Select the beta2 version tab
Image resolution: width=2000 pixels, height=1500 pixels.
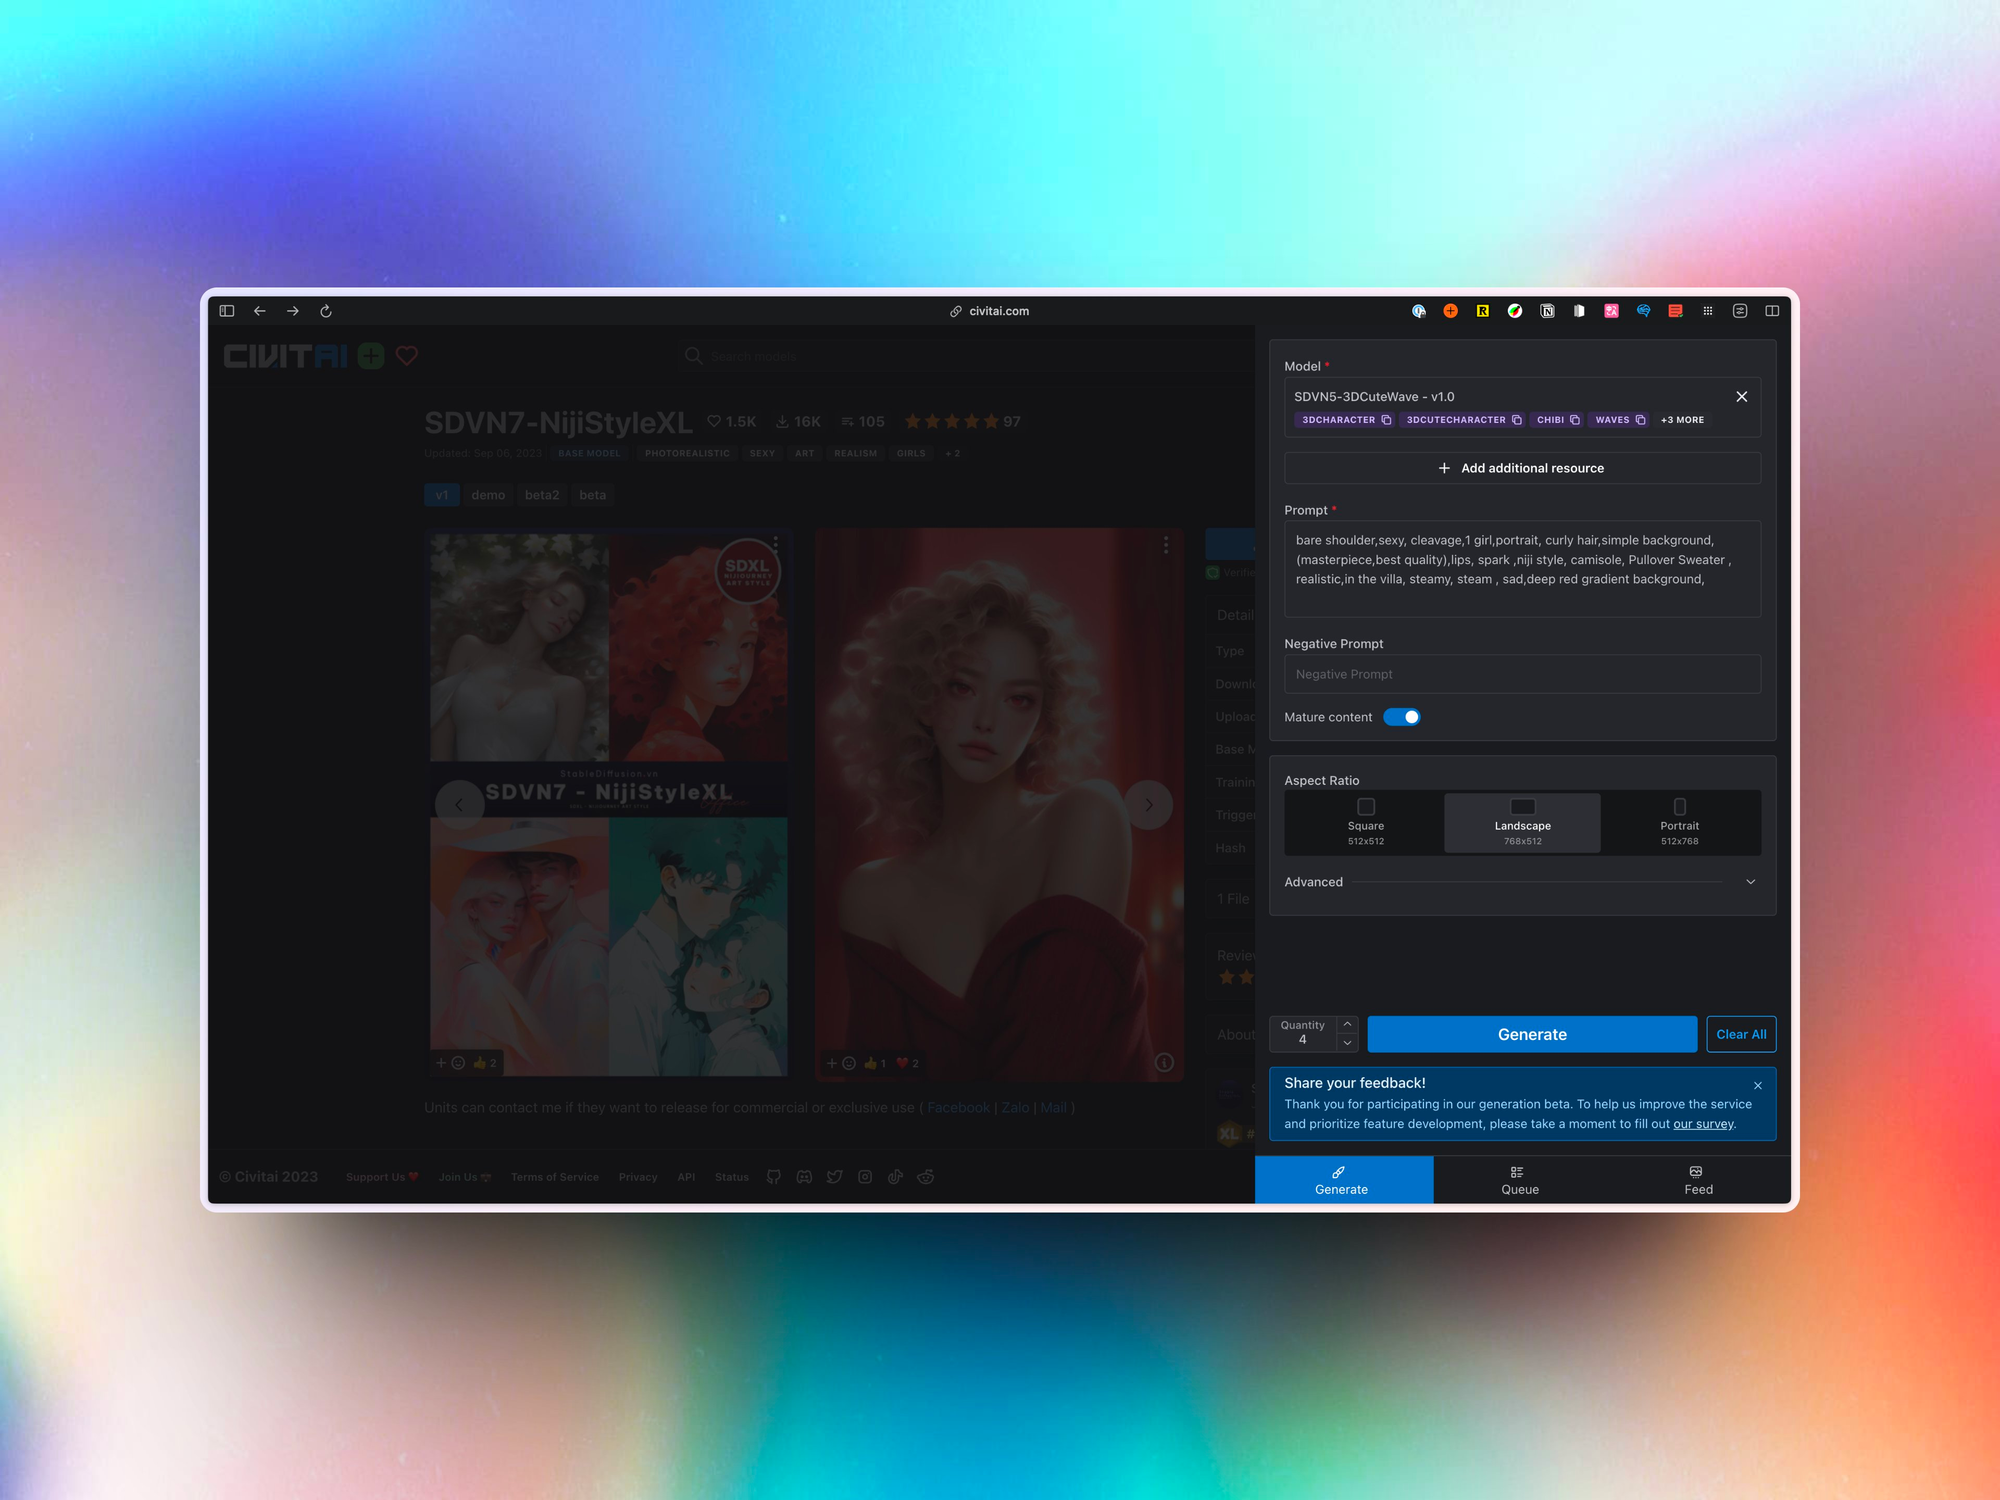[542, 495]
